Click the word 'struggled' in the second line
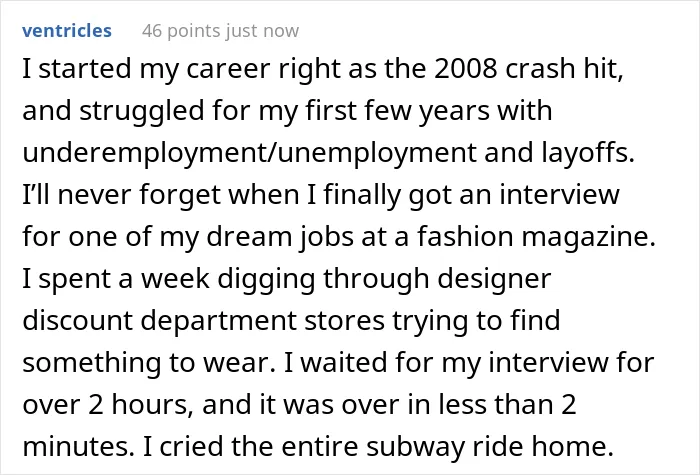The height and width of the screenshot is (475, 700). coord(142,111)
